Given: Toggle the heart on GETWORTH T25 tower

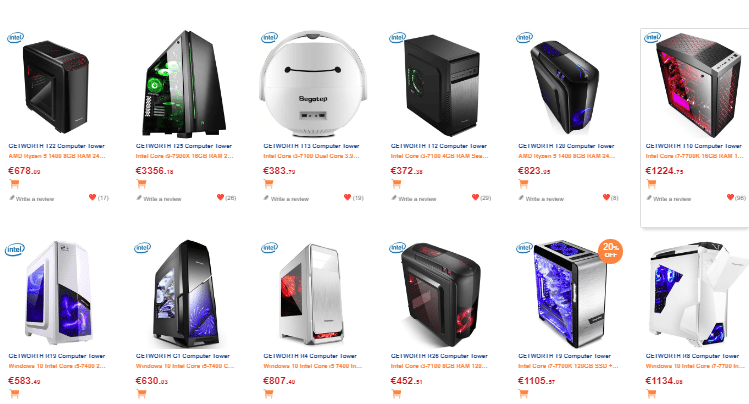Looking at the screenshot, I should pos(220,197).
